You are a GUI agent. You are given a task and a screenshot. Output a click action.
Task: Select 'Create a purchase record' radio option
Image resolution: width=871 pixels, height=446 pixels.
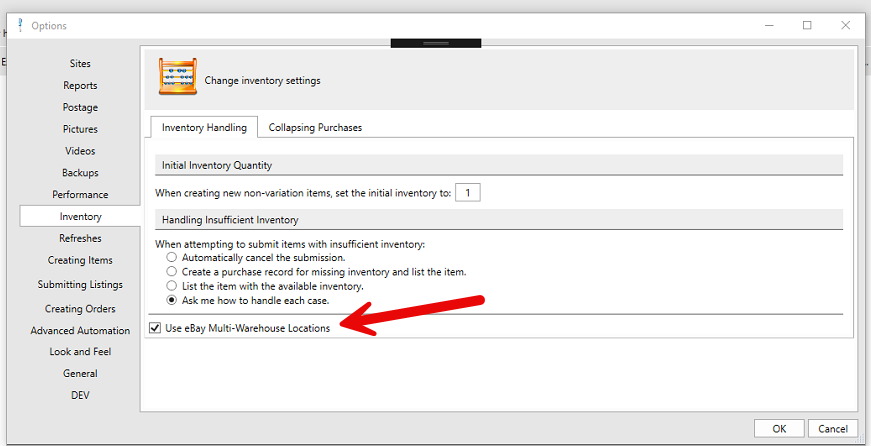(172, 272)
